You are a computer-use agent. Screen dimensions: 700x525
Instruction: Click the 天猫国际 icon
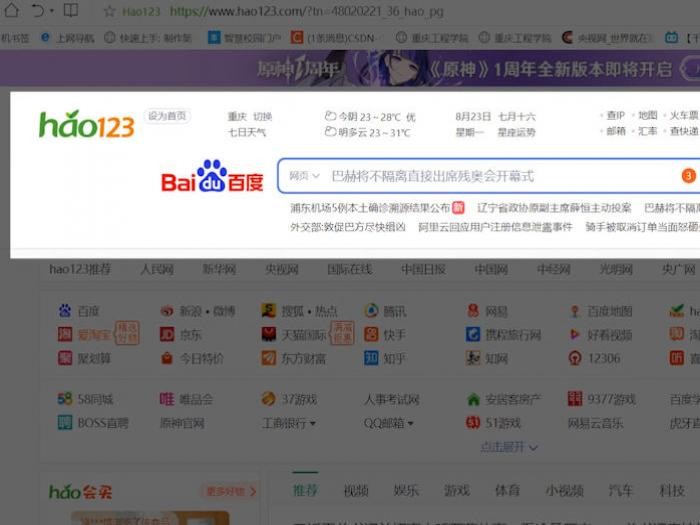click(x=268, y=334)
